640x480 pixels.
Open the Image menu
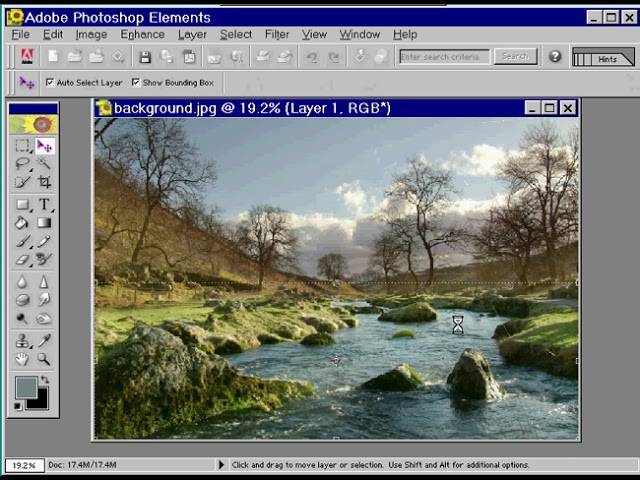[91, 34]
